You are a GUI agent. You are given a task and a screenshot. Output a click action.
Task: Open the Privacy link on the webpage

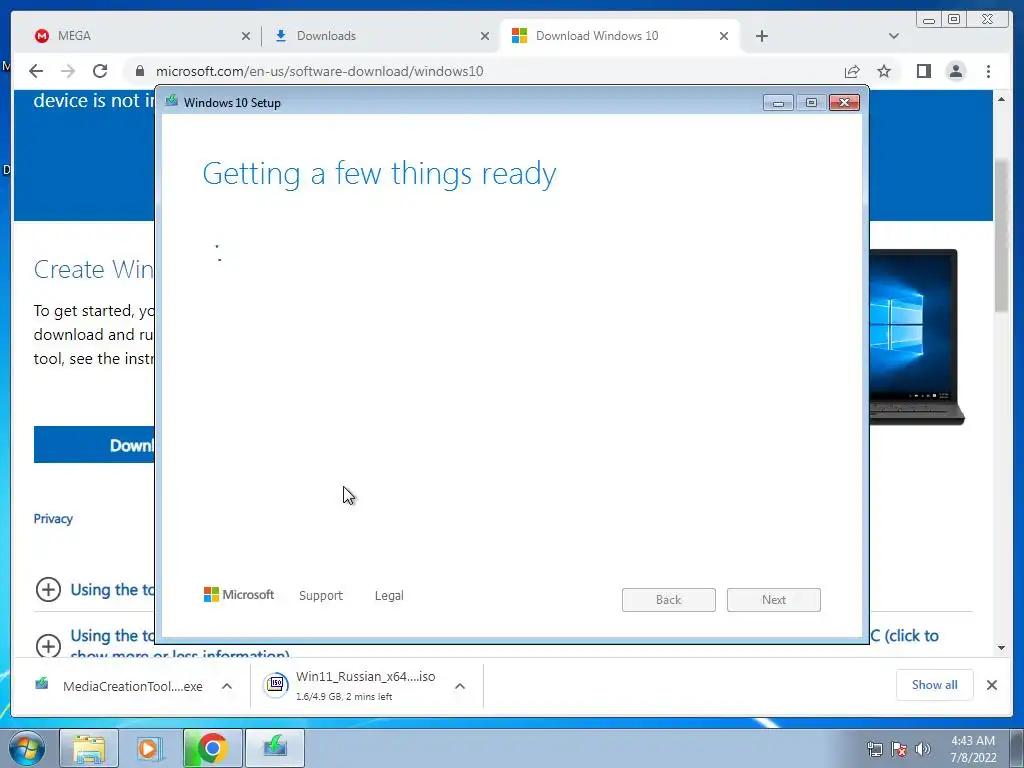point(53,519)
